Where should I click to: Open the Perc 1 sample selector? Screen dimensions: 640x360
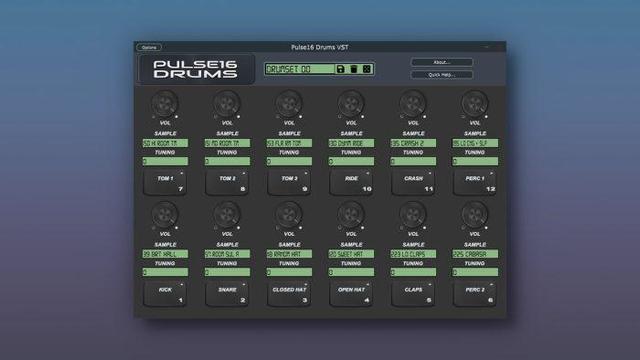(475, 143)
